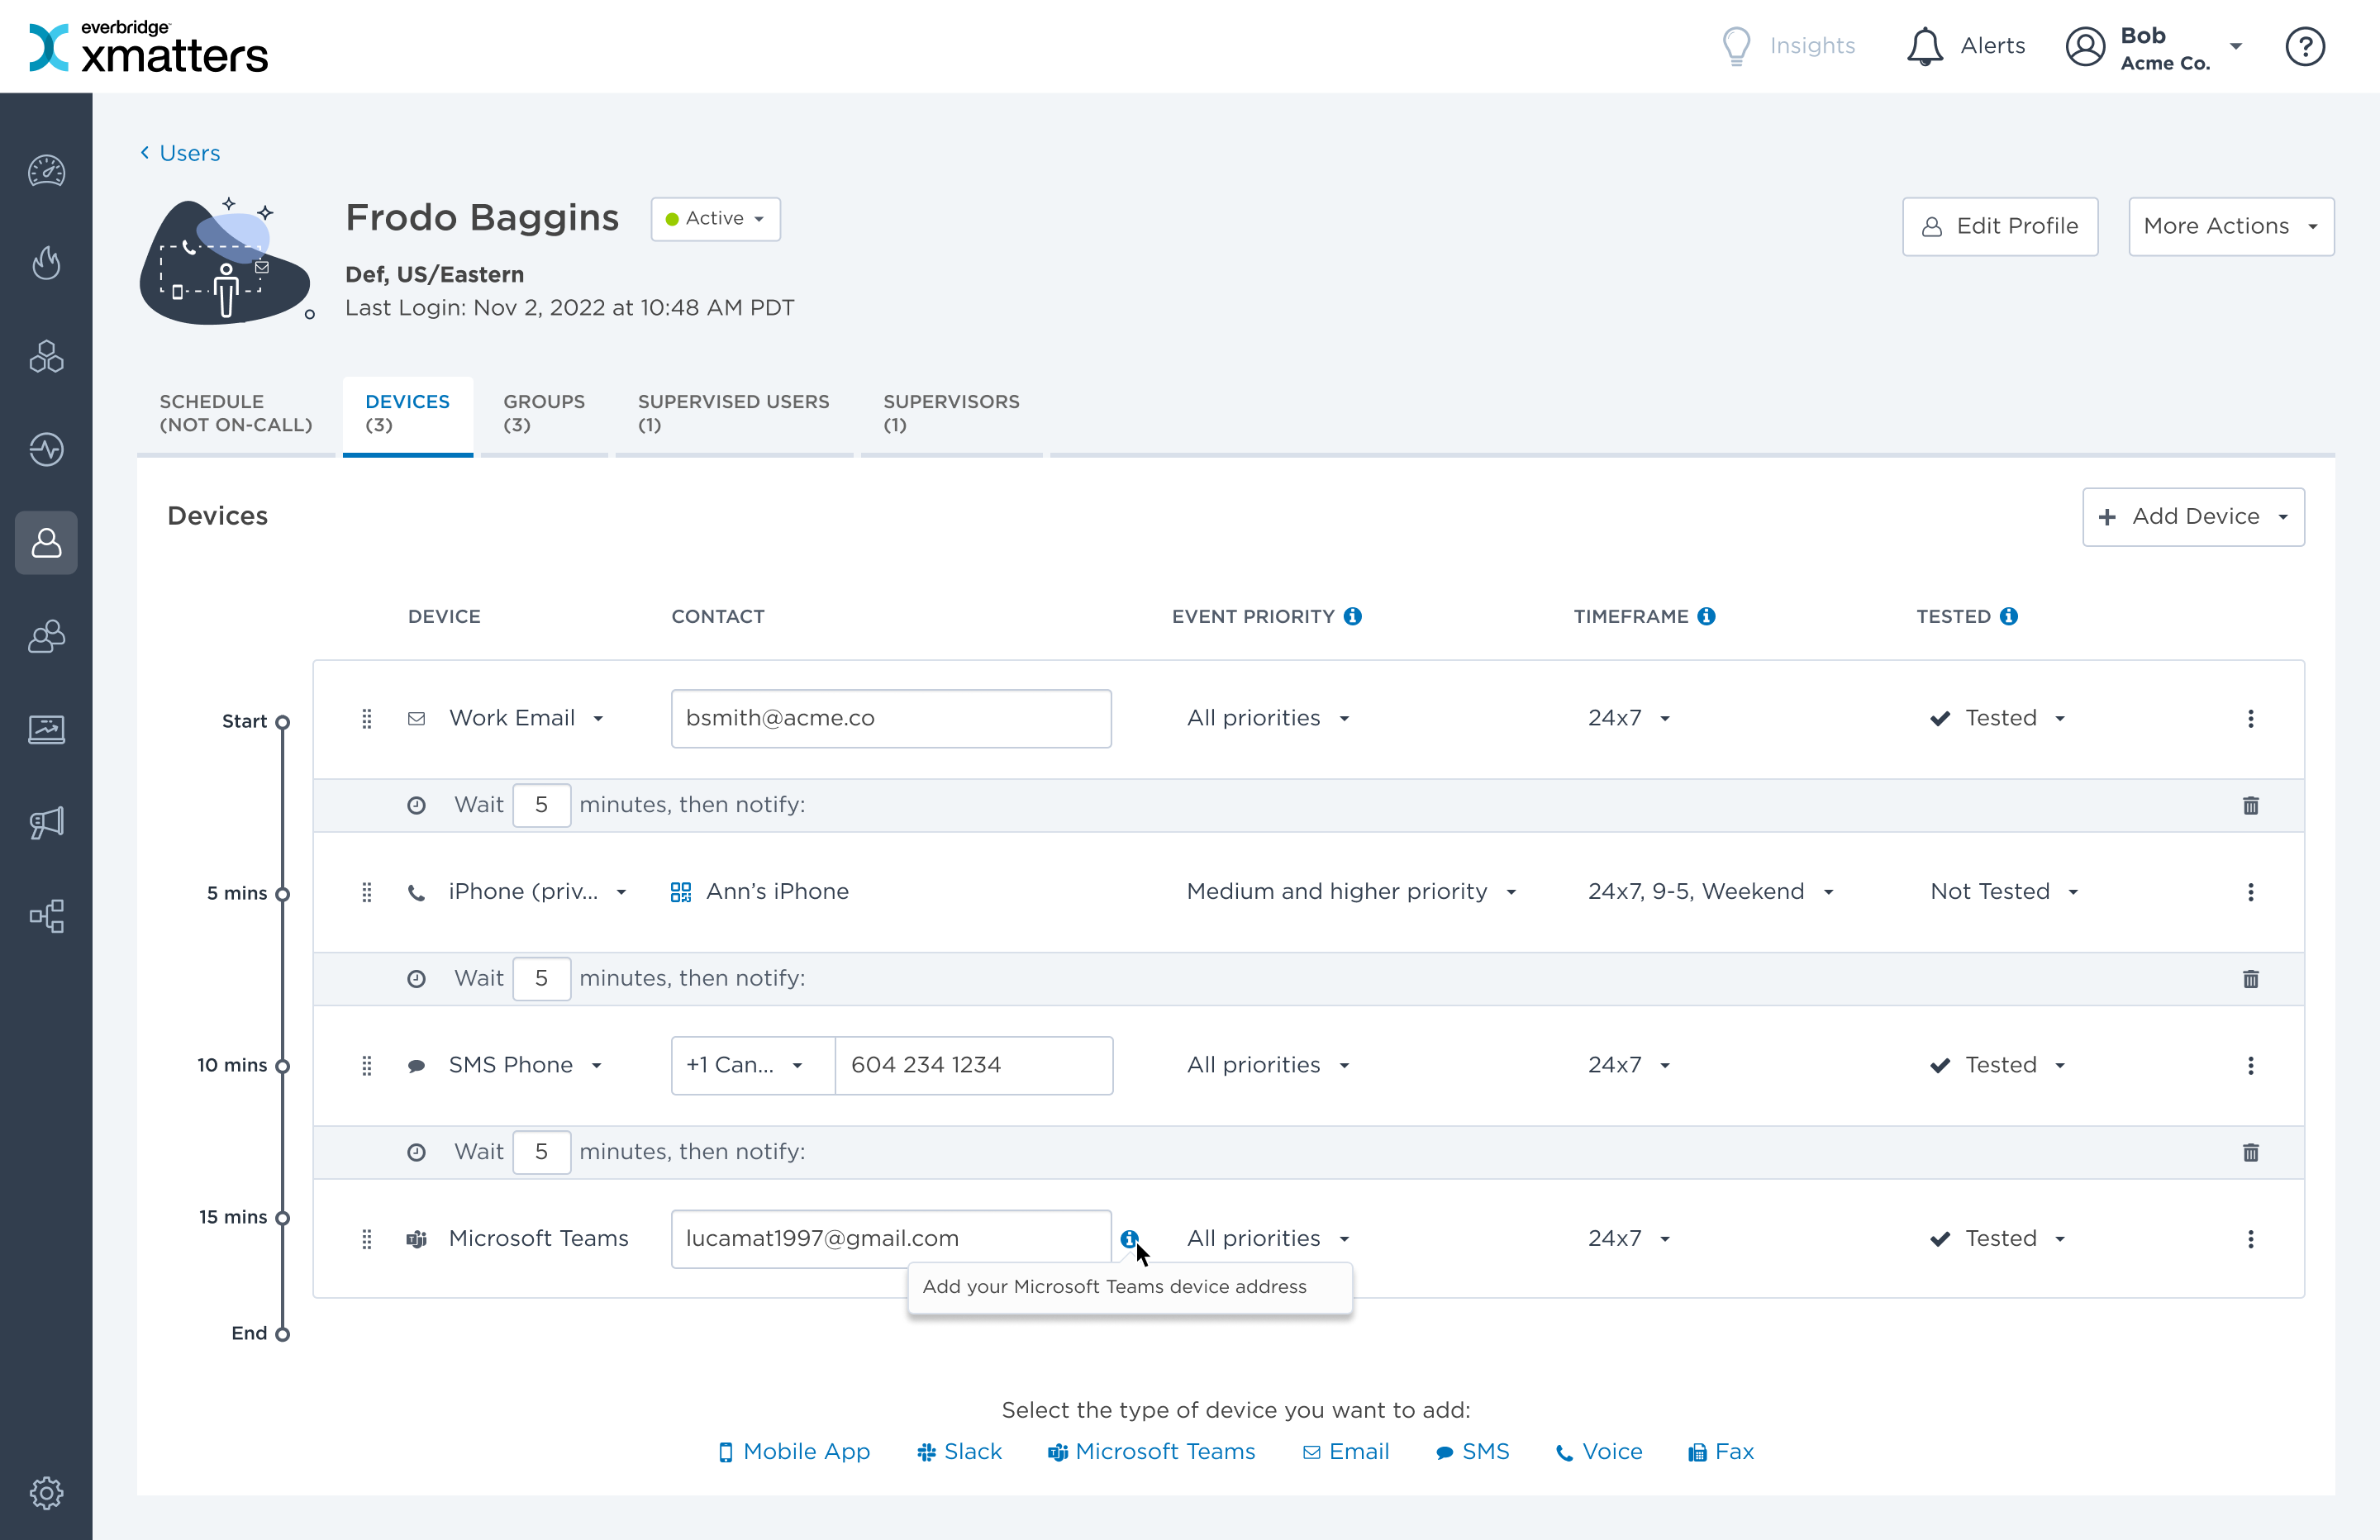
Task: Switch to Supervisors (1) tab
Action: [x=951, y=413]
